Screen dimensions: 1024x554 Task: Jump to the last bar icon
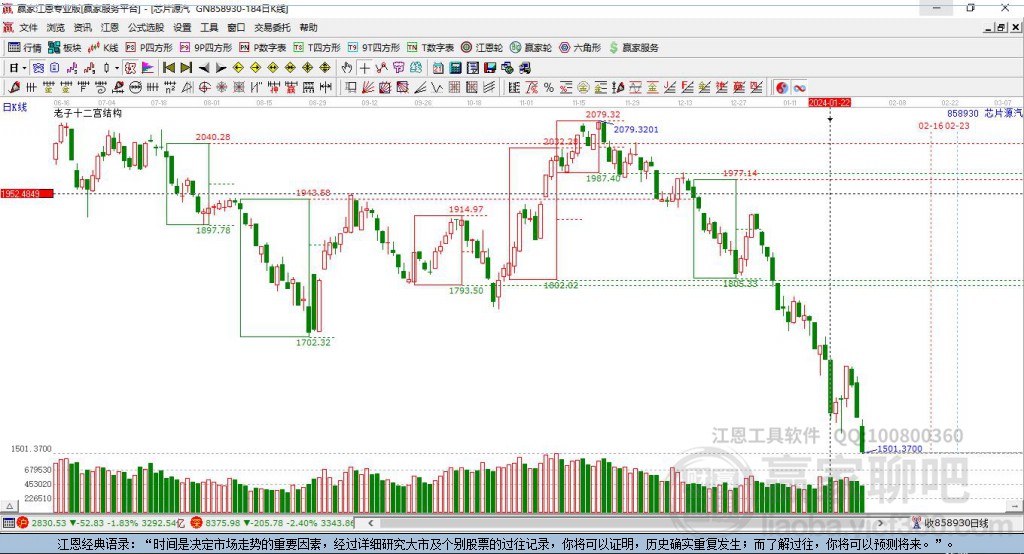186,68
